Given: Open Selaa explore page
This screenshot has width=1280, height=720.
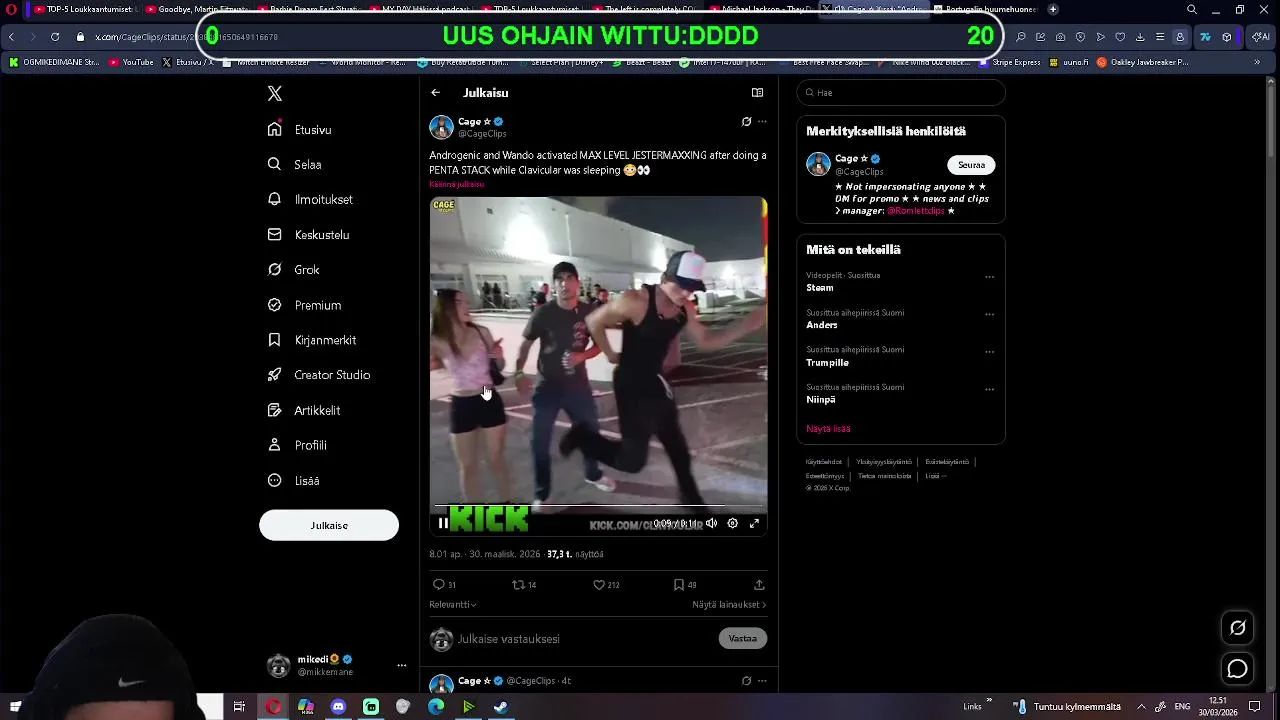Looking at the screenshot, I should (295, 164).
